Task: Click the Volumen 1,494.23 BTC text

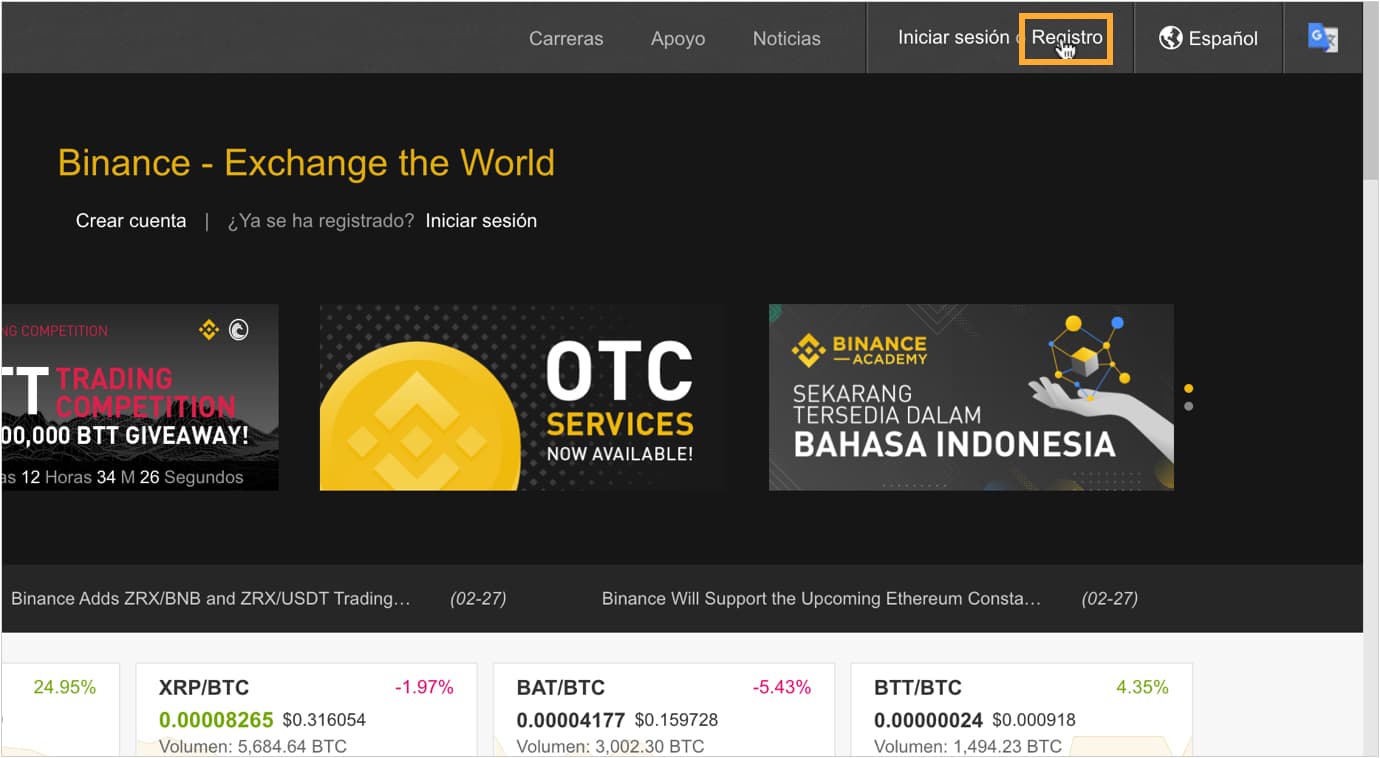Action: 968,746
